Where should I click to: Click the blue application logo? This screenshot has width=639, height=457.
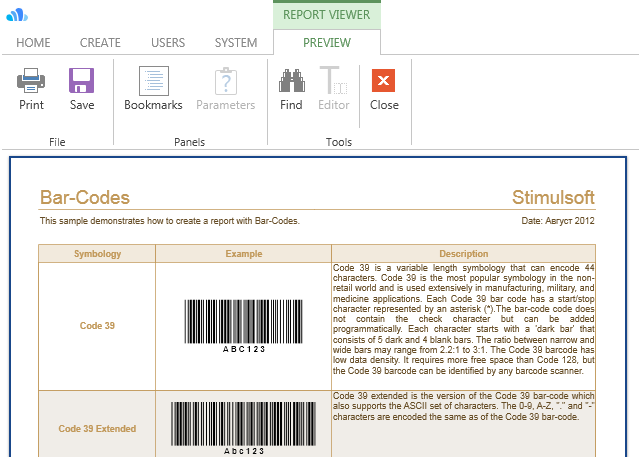coord(17,15)
